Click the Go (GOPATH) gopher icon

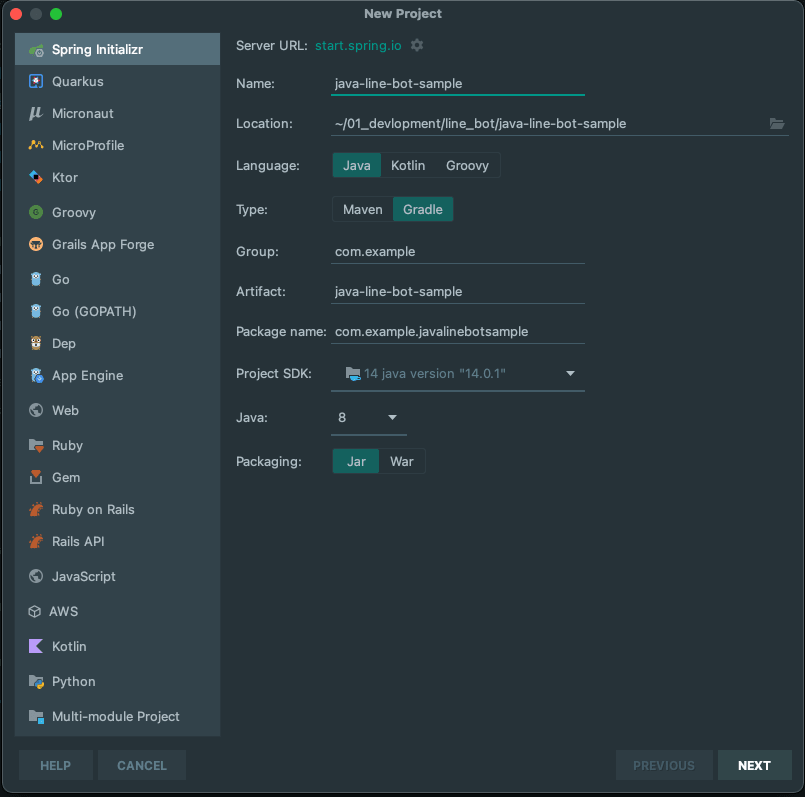[36, 311]
